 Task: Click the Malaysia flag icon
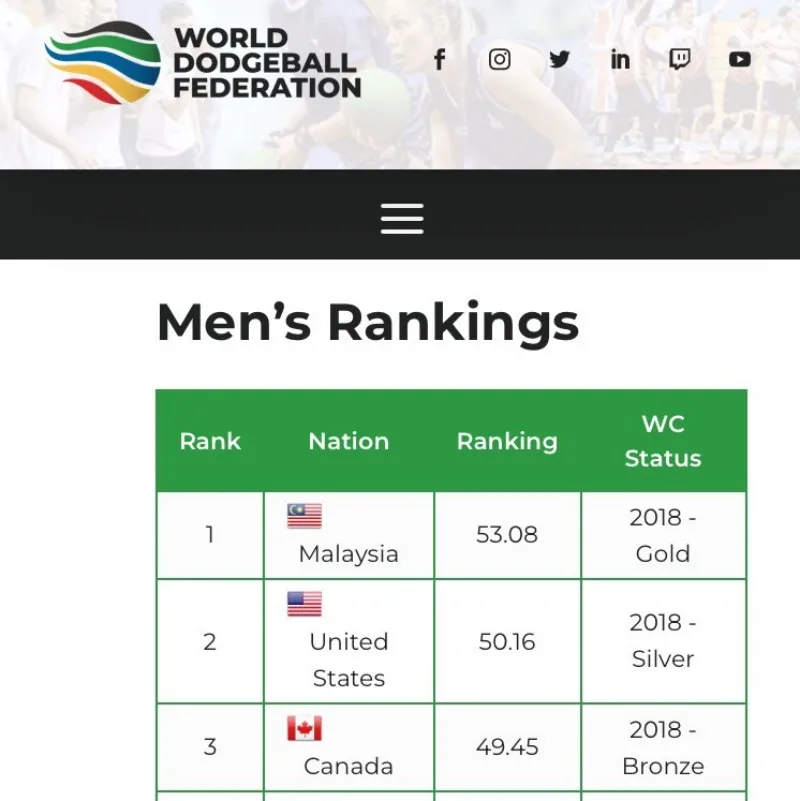click(304, 516)
